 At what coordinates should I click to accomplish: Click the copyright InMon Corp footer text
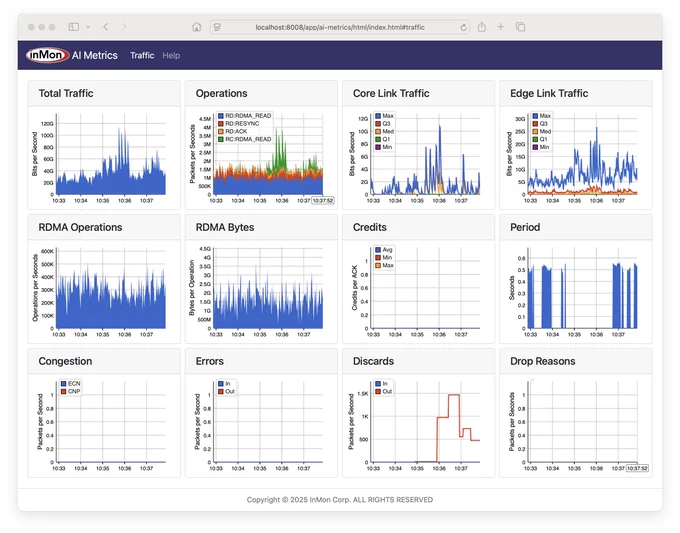[340, 500]
